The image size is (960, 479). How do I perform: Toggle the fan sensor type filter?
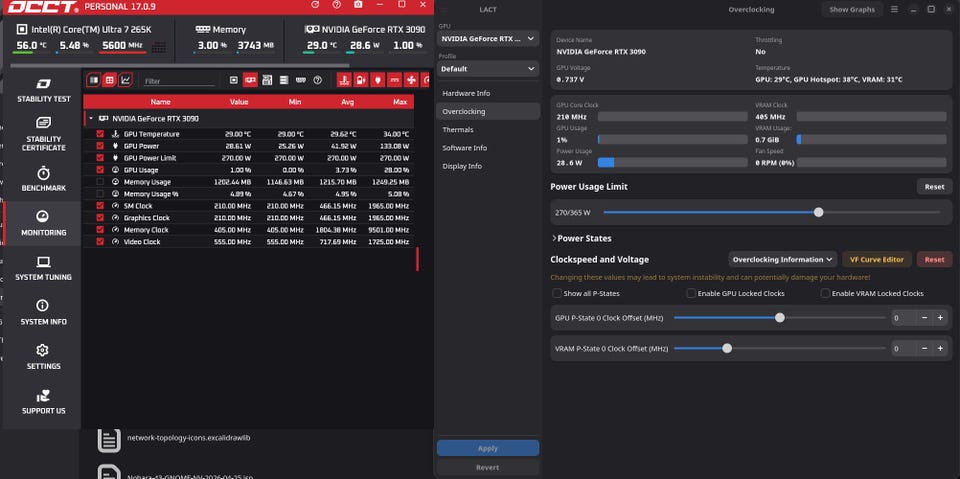[412, 80]
